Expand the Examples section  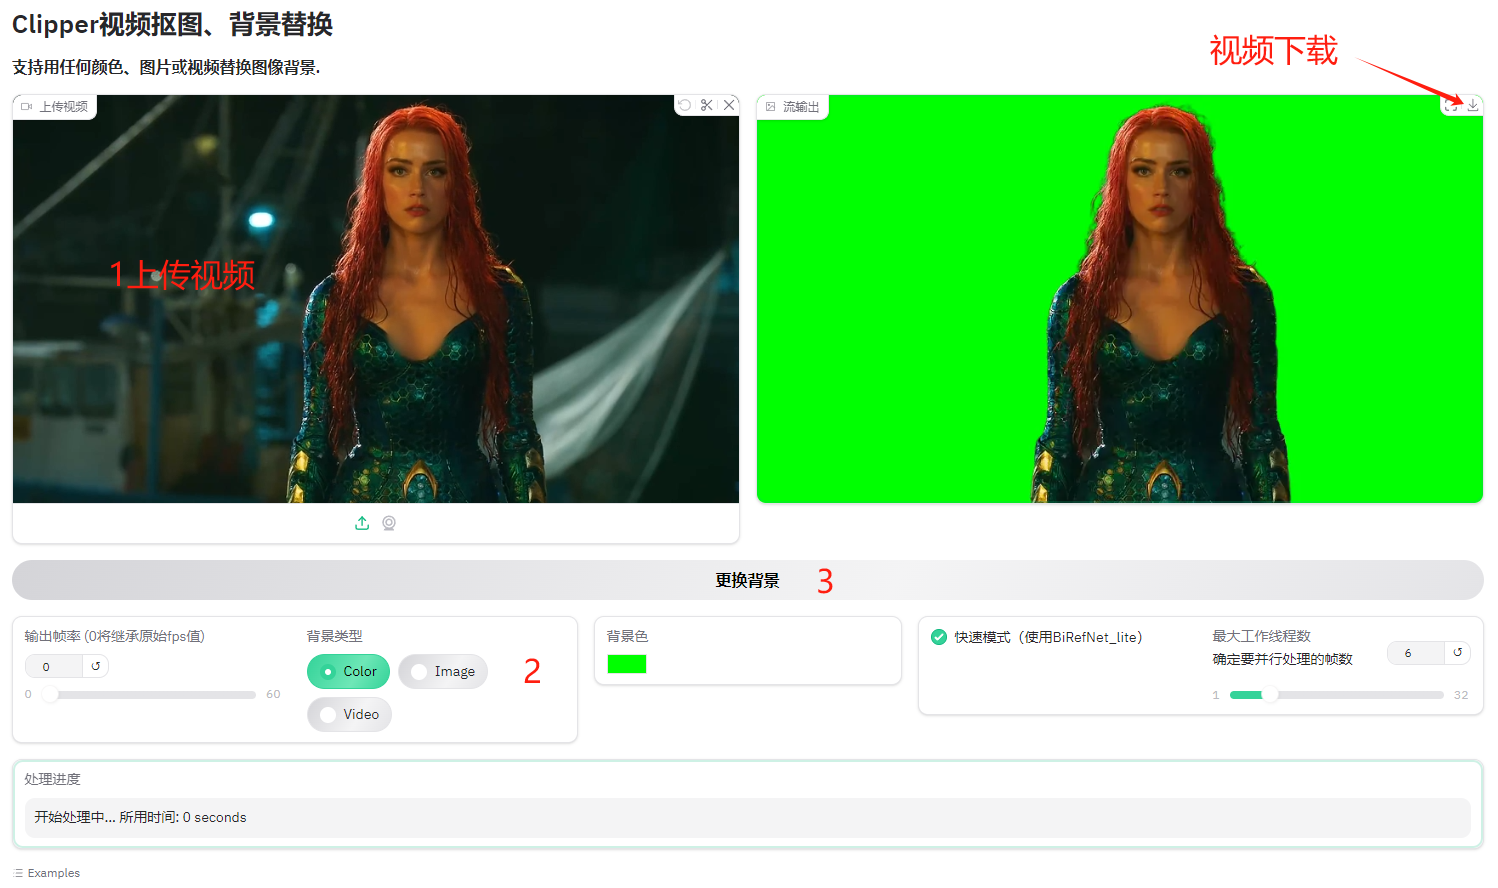(48, 873)
